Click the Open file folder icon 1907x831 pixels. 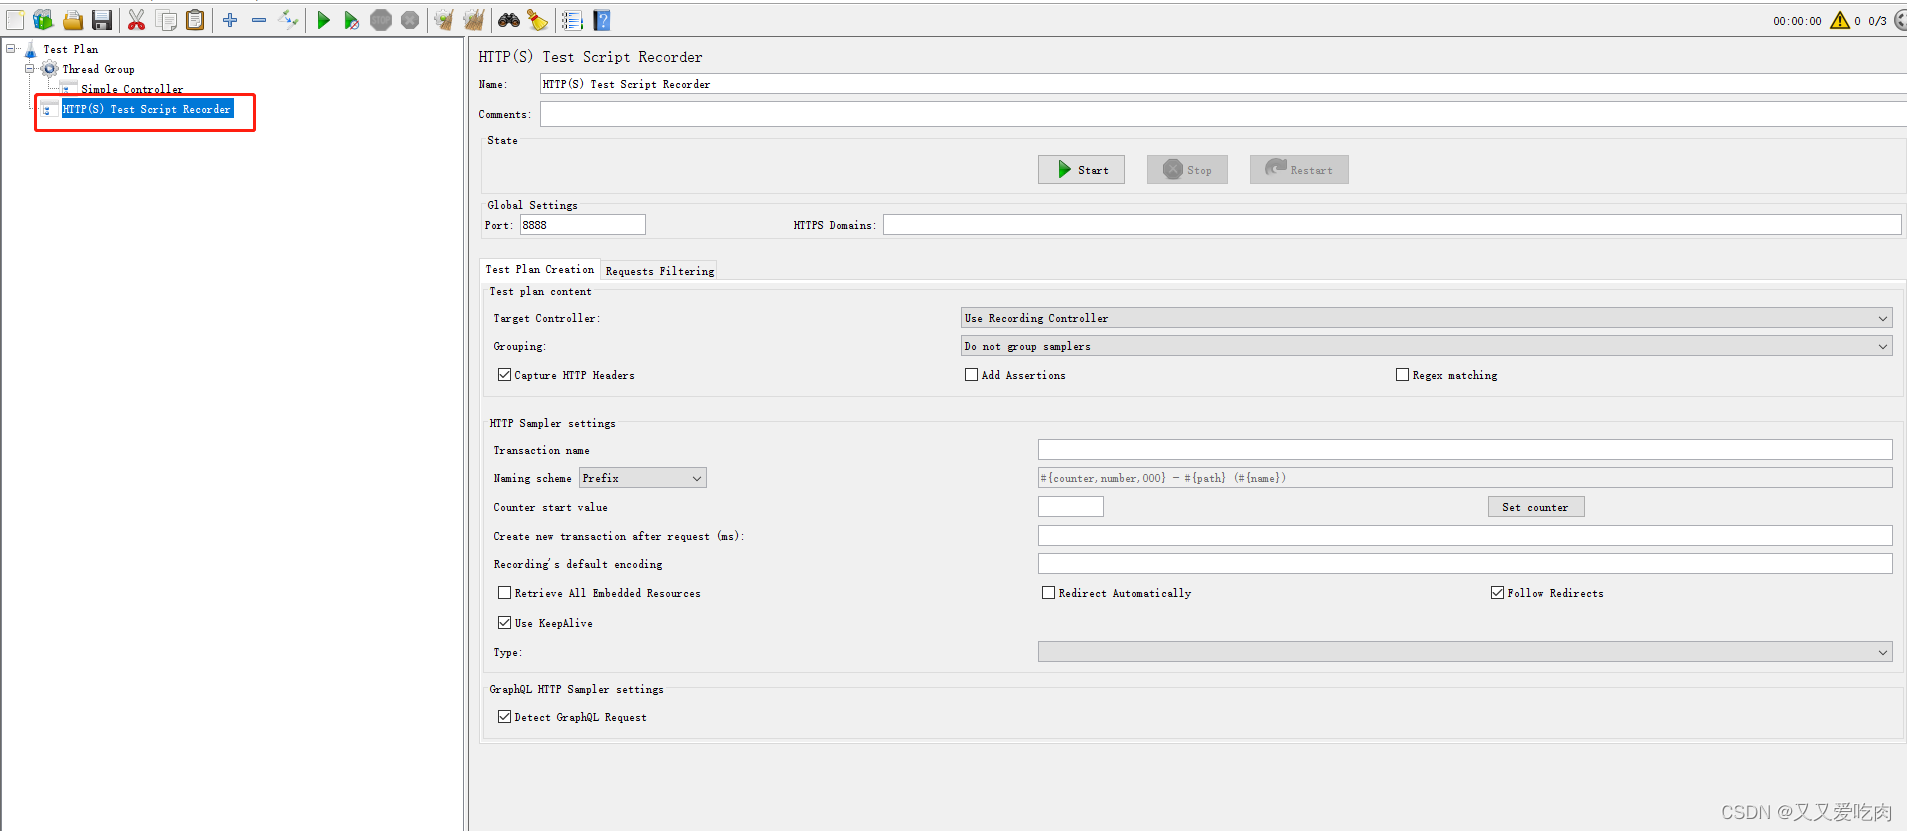click(73, 20)
